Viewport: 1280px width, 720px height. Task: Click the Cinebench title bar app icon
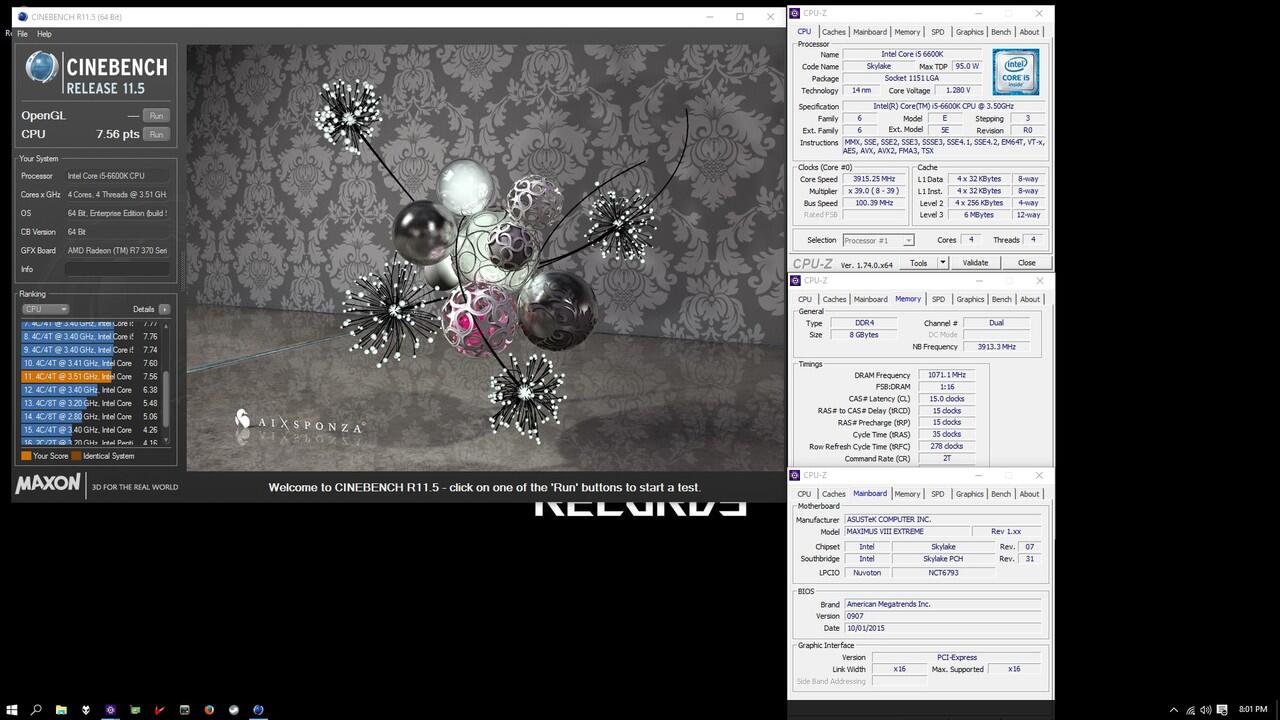(23, 16)
